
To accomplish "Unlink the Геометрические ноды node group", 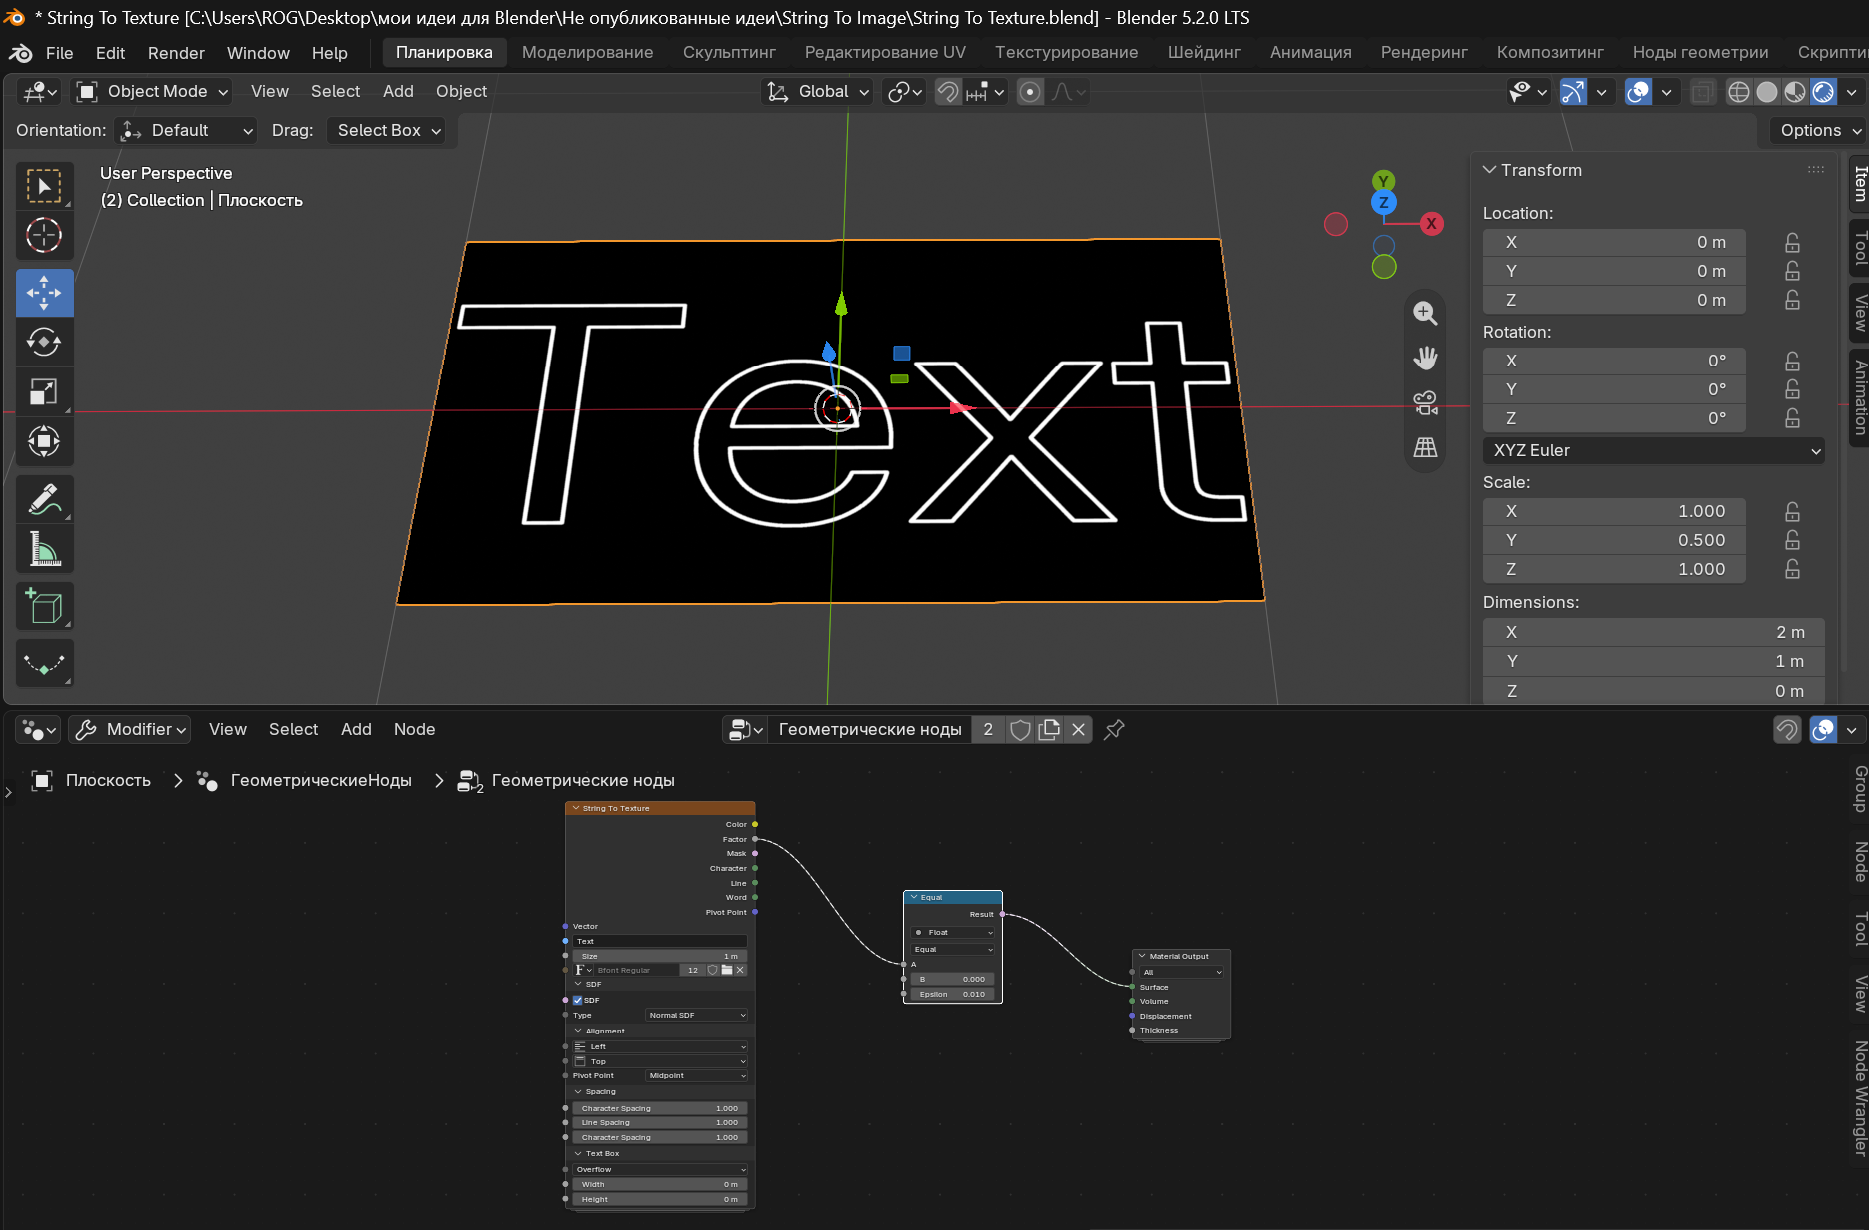I will (x=1078, y=730).
